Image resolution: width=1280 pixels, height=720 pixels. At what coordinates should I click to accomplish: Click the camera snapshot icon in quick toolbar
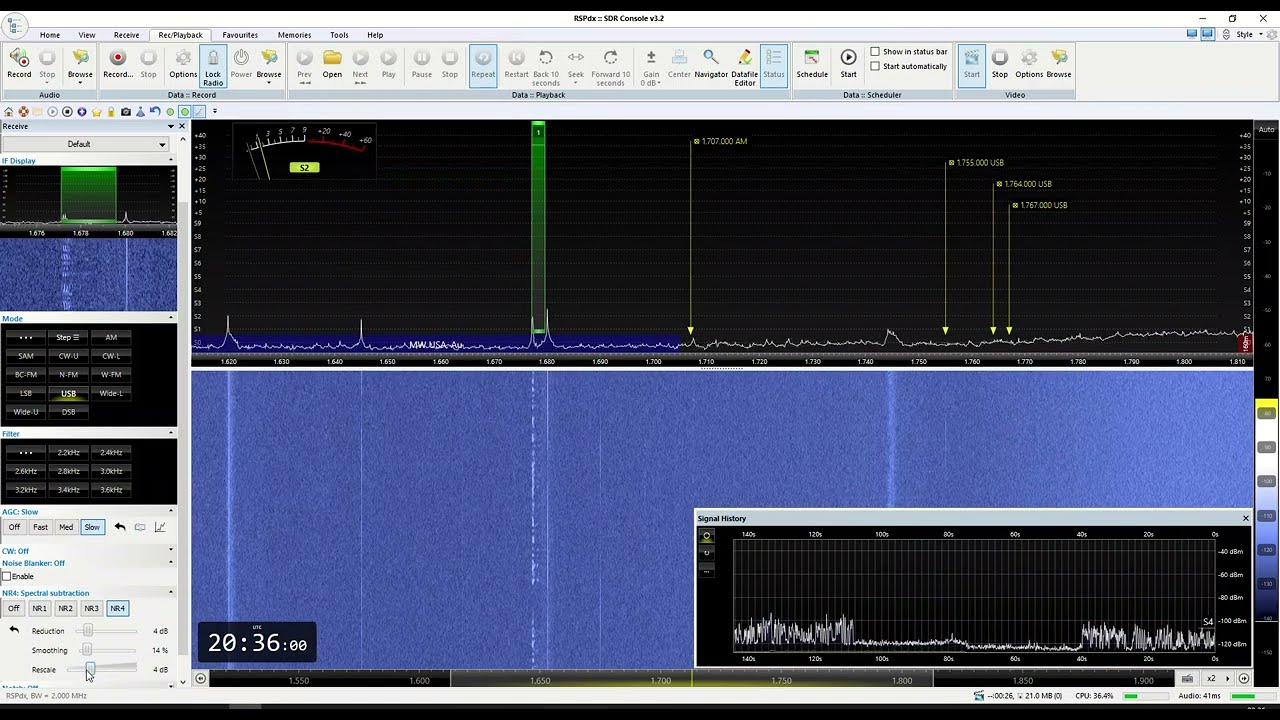point(126,111)
